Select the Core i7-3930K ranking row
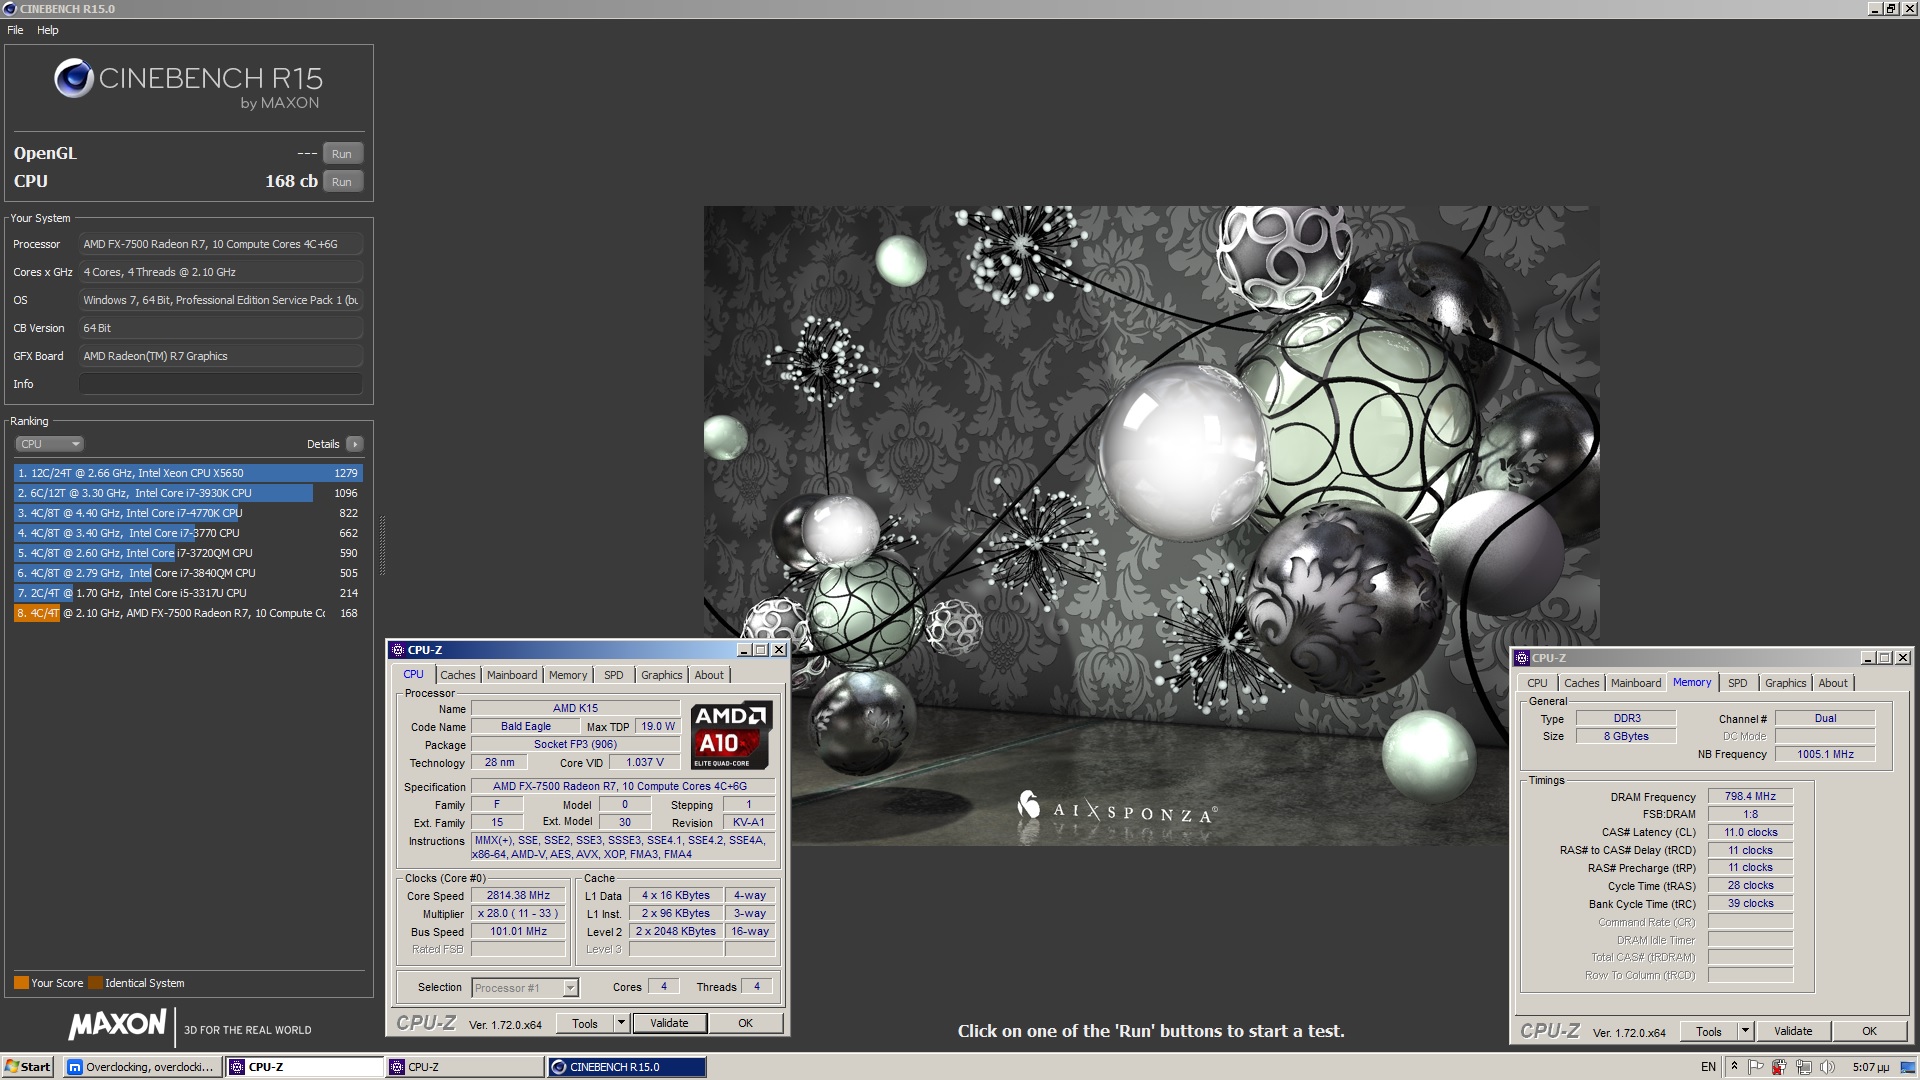Image resolution: width=1920 pixels, height=1080 pixels. click(188, 493)
